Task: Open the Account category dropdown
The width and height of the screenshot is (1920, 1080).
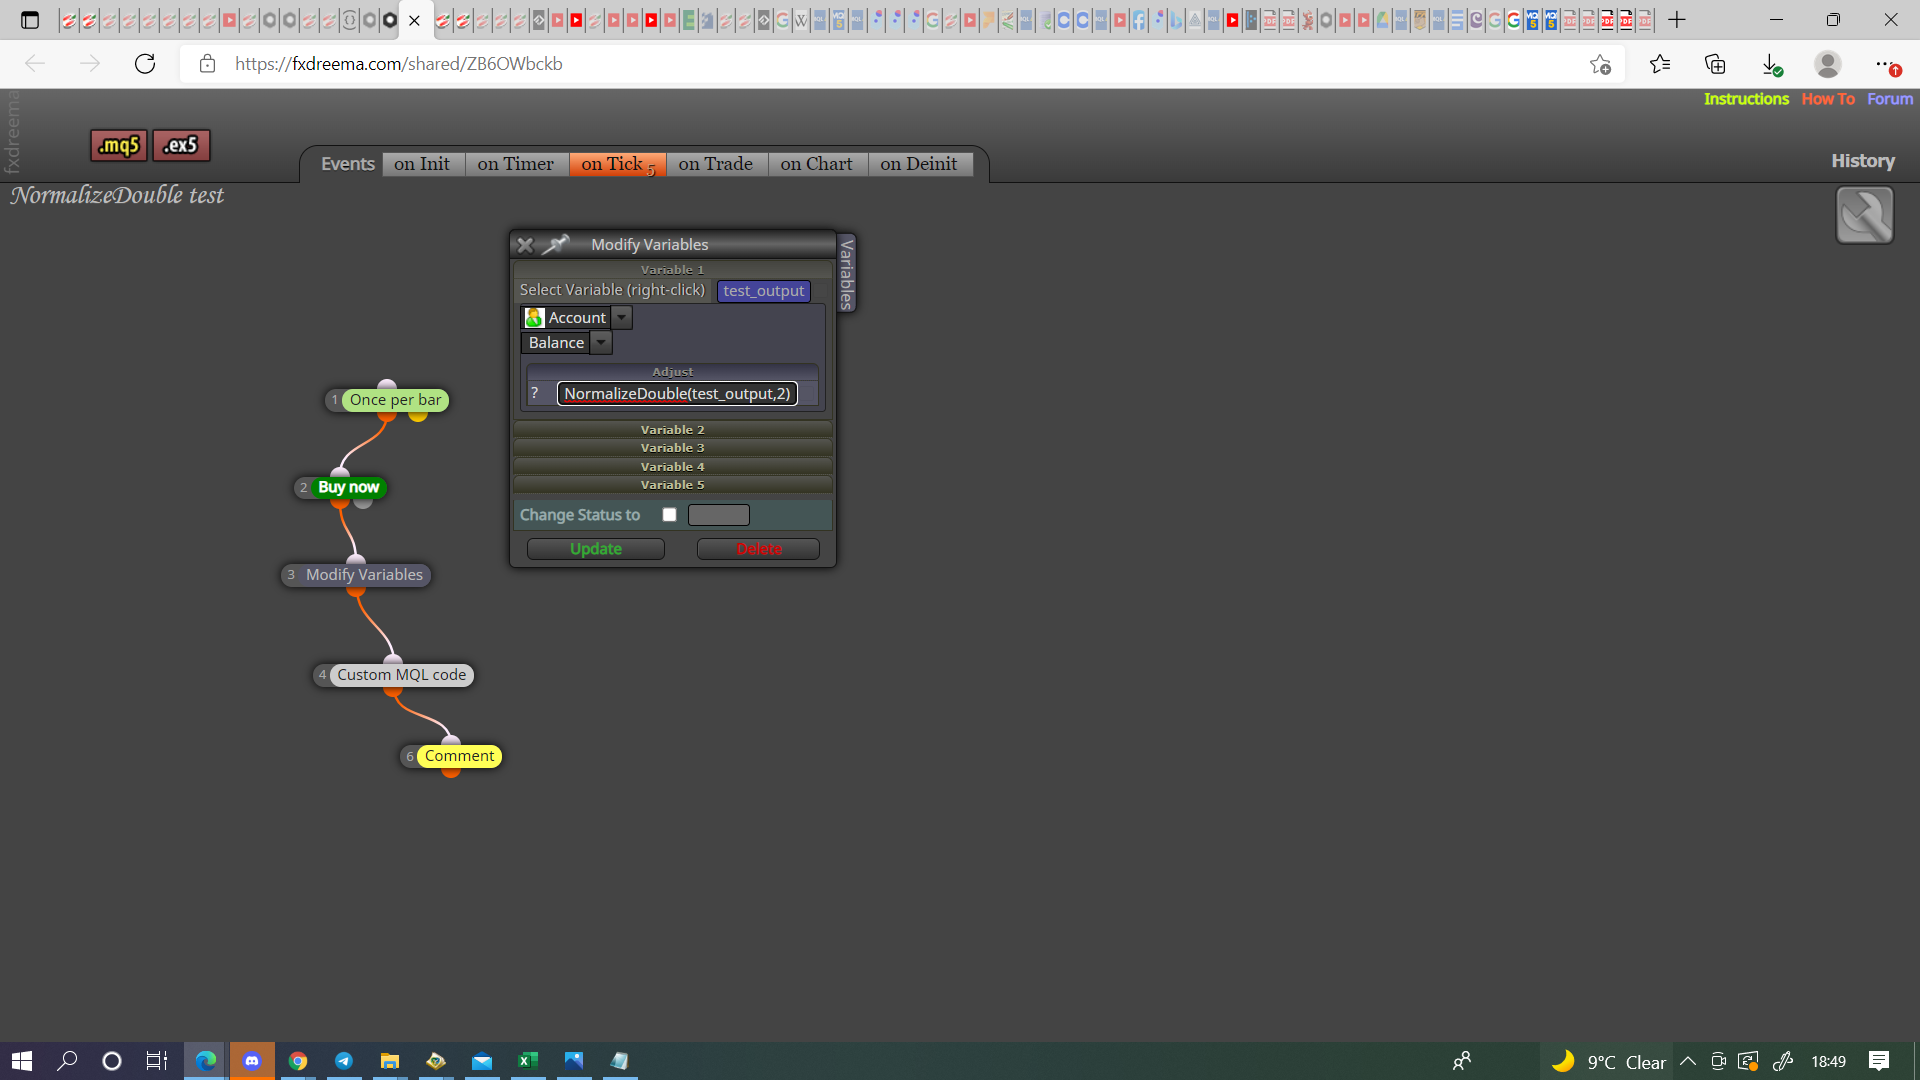Action: point(622,318)
